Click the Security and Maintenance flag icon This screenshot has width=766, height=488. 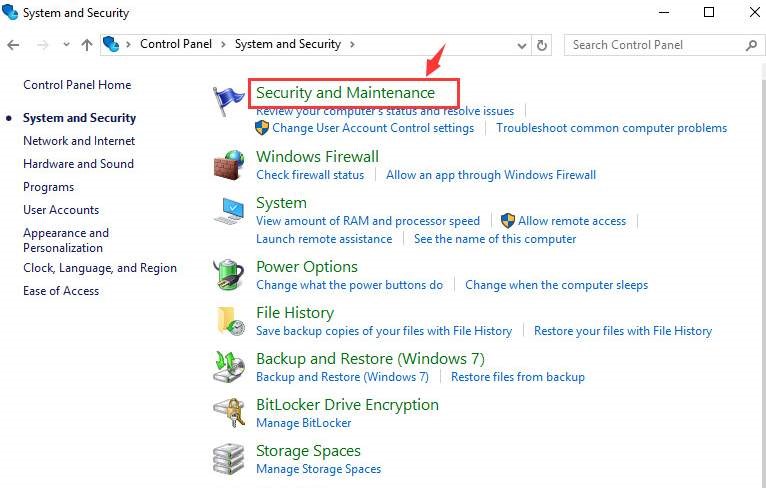coord(227,100)
